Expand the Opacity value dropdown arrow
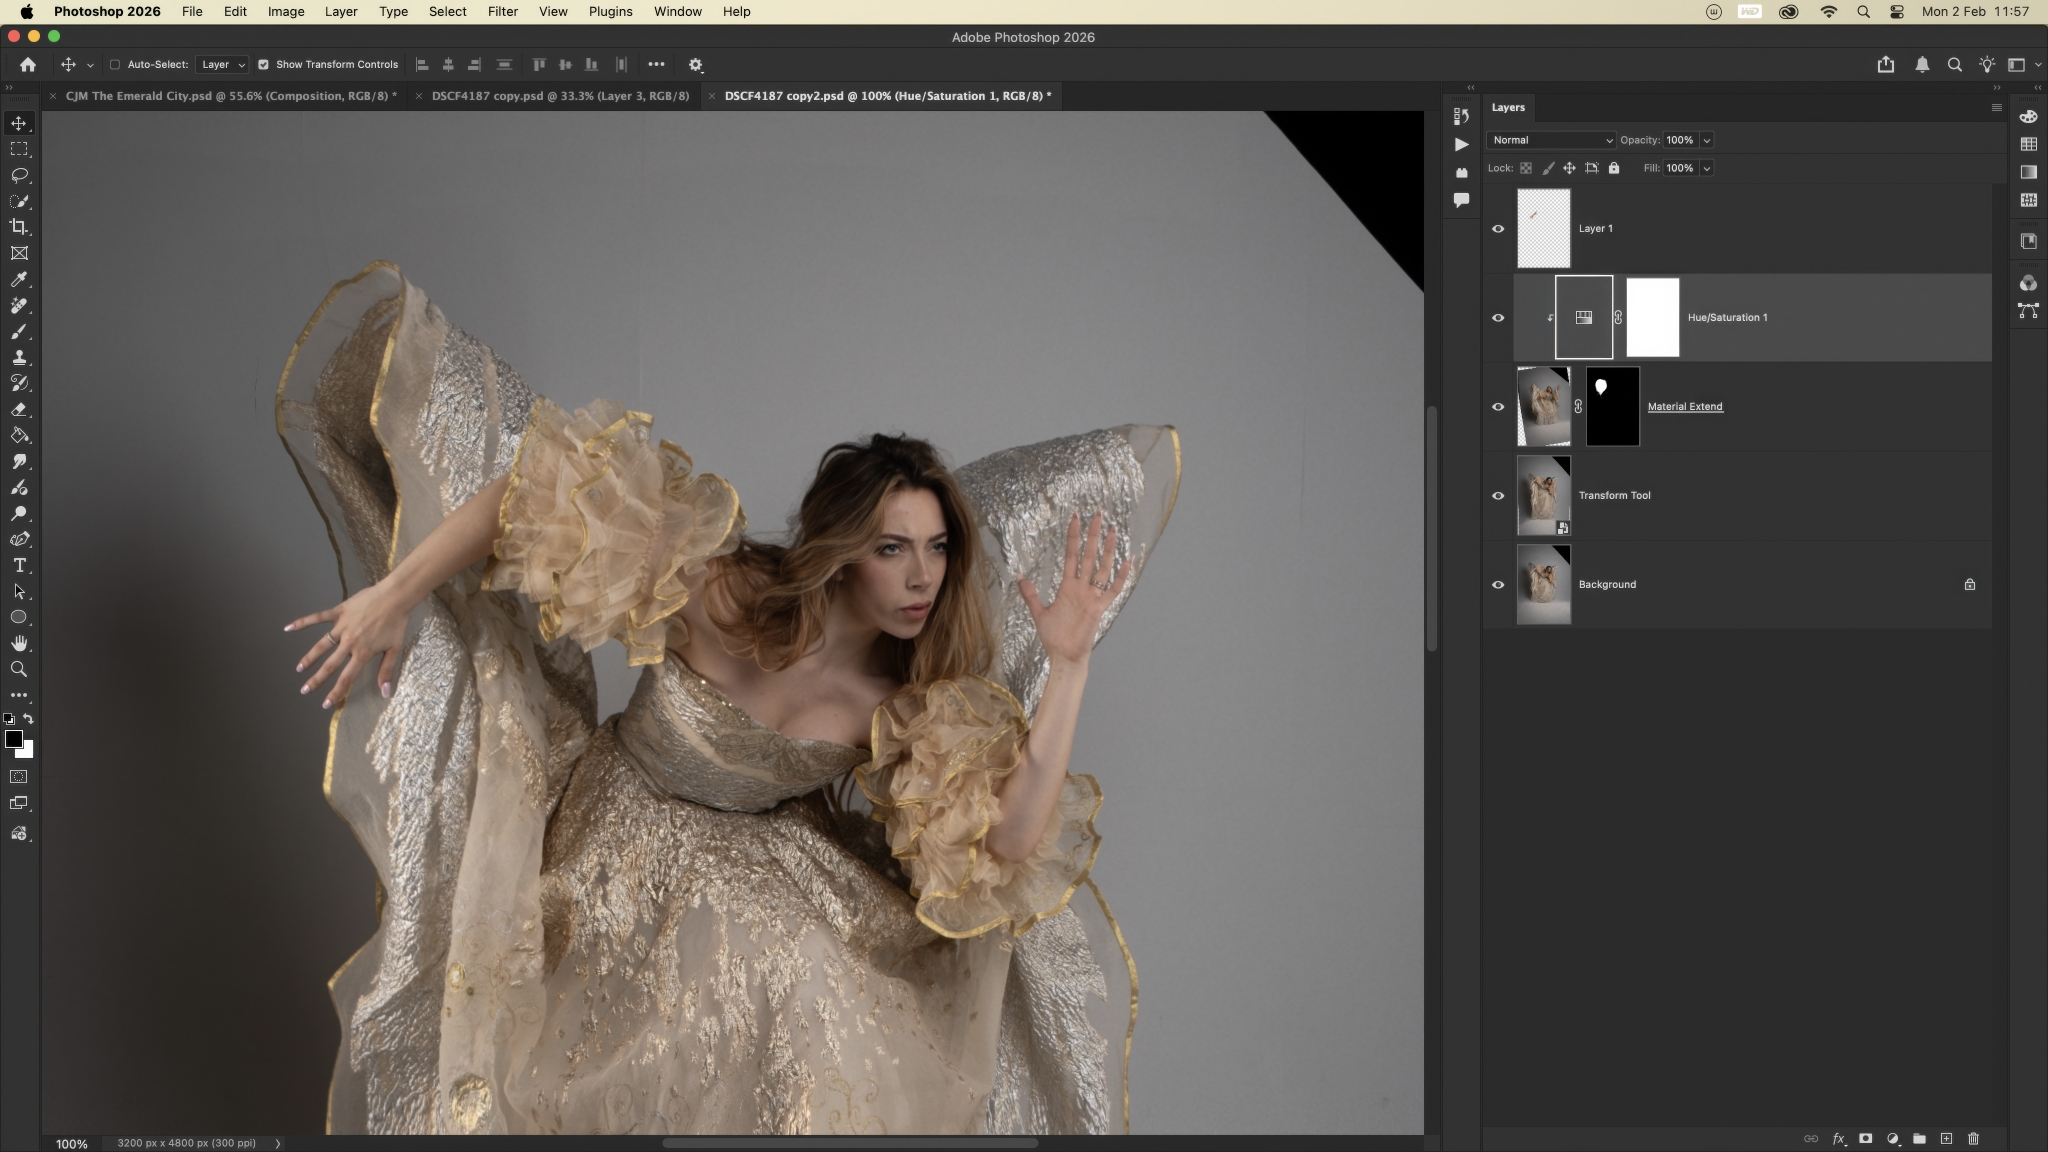Viewport: 2048px width, 1152px height. (1707, 140)
